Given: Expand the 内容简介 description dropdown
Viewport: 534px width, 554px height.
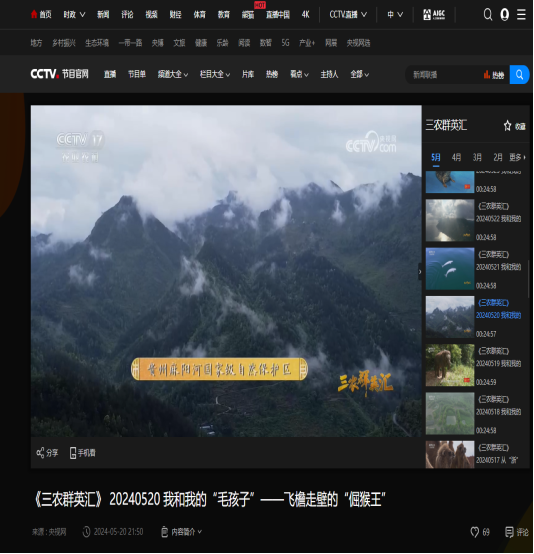Looking at the screenshot, I should point(182,532).
